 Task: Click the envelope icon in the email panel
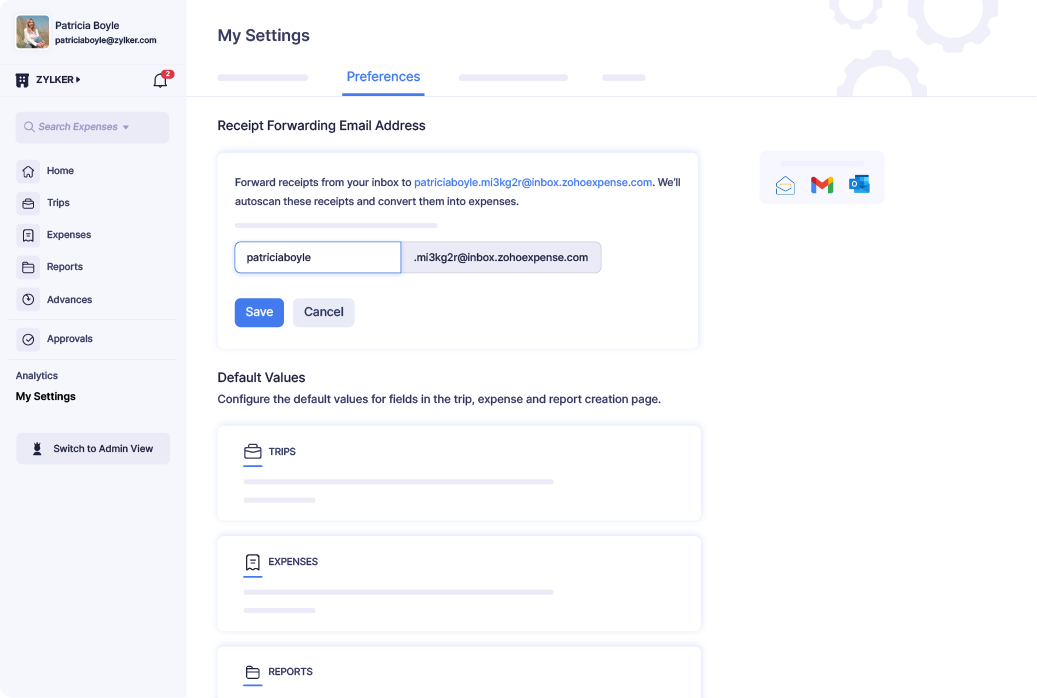pos(785,184)
